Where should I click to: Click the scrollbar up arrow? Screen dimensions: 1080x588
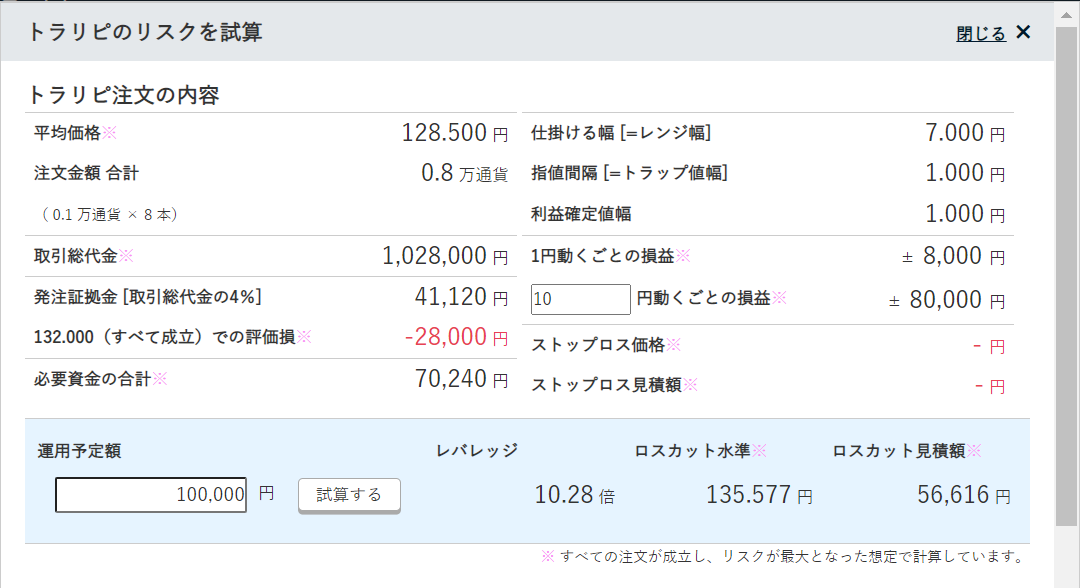1066,14
